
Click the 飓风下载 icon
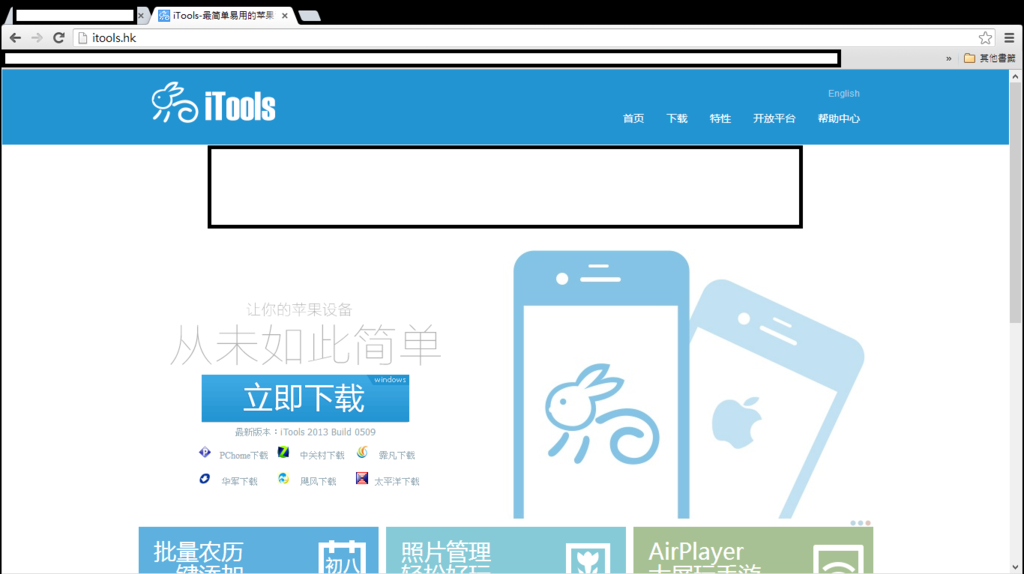coord(283,479)
